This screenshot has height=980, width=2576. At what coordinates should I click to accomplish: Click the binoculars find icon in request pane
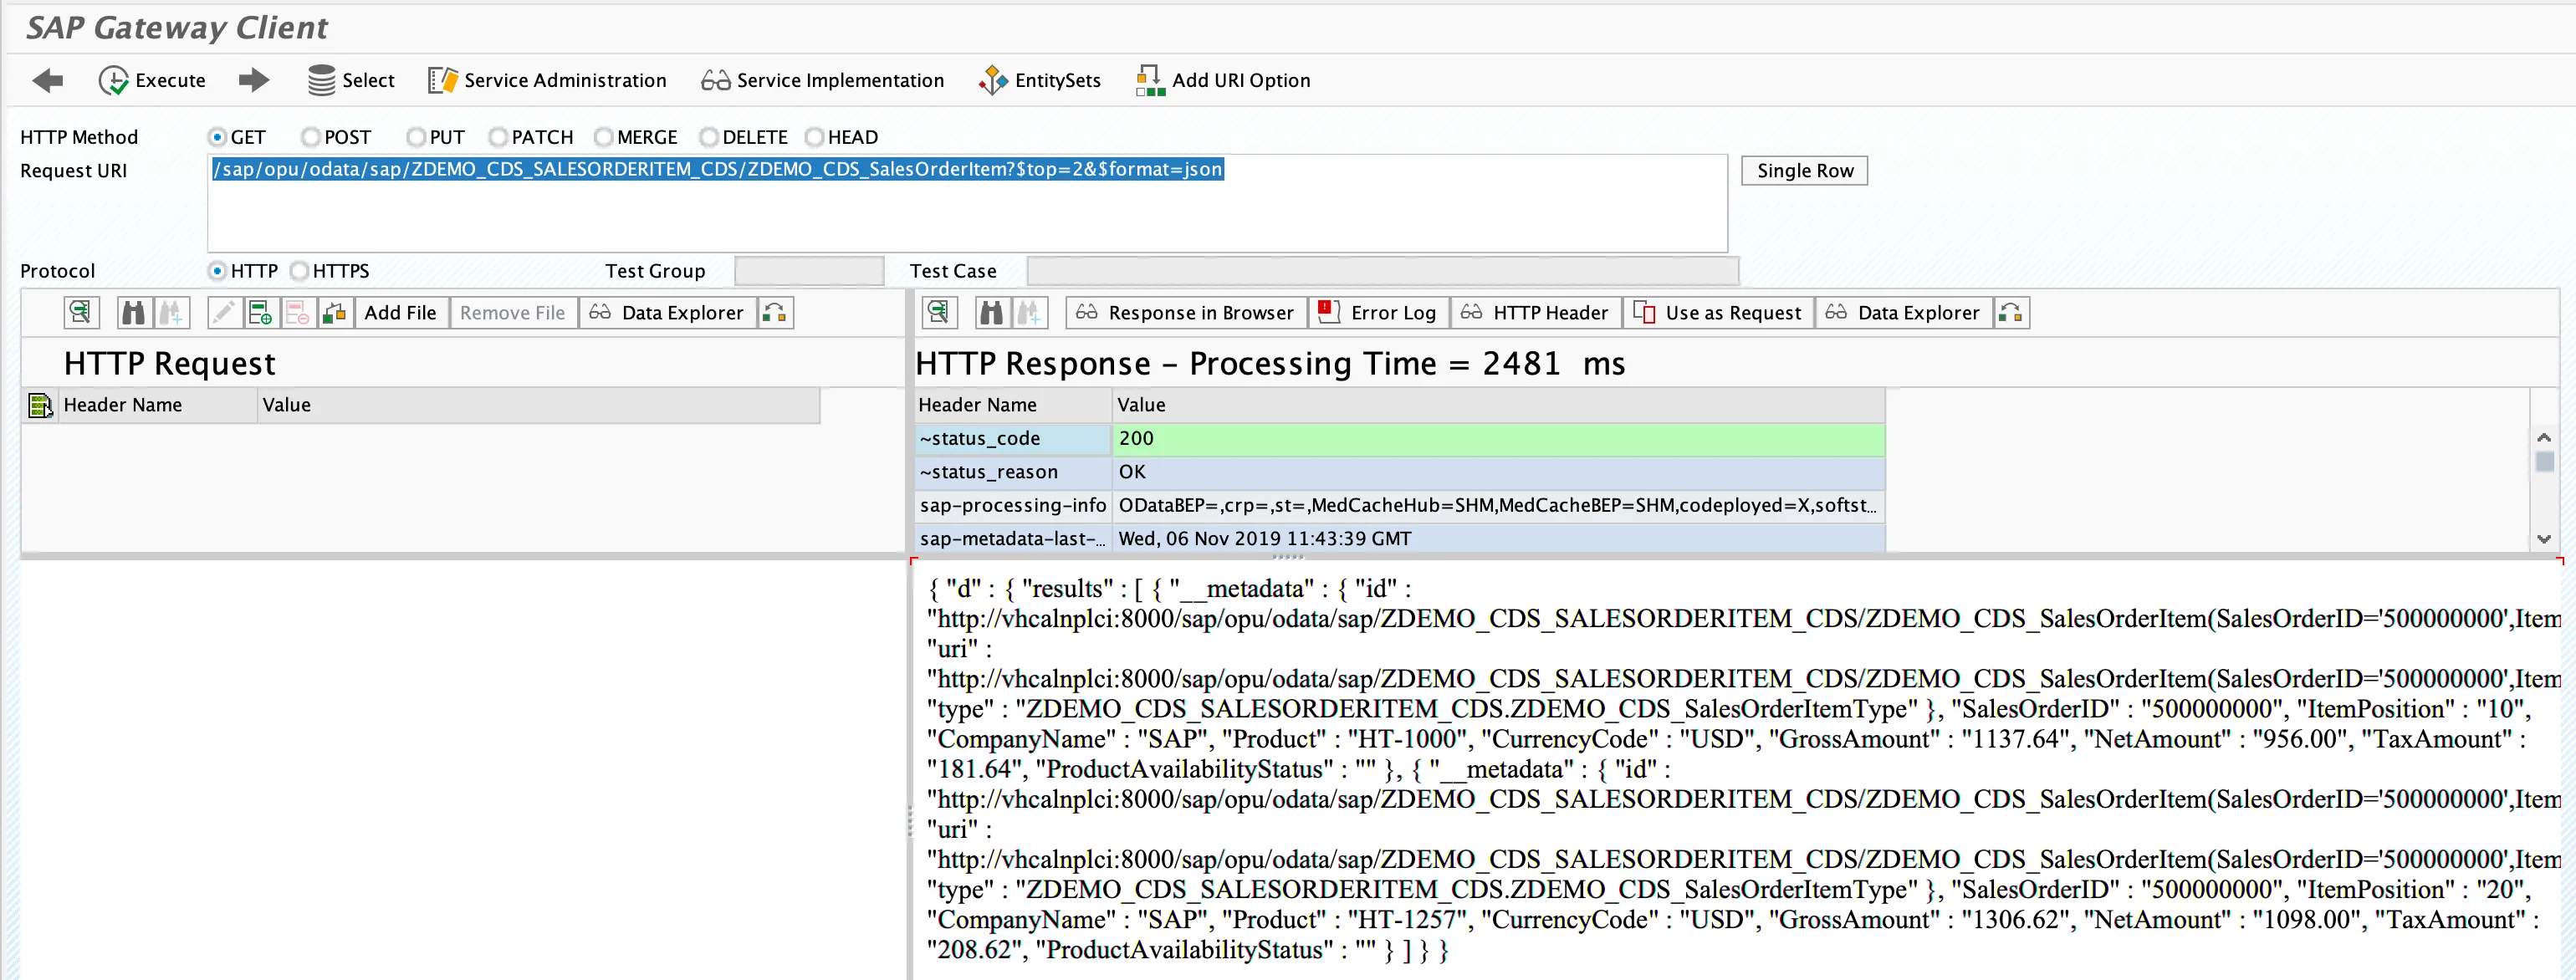(133, 313)
